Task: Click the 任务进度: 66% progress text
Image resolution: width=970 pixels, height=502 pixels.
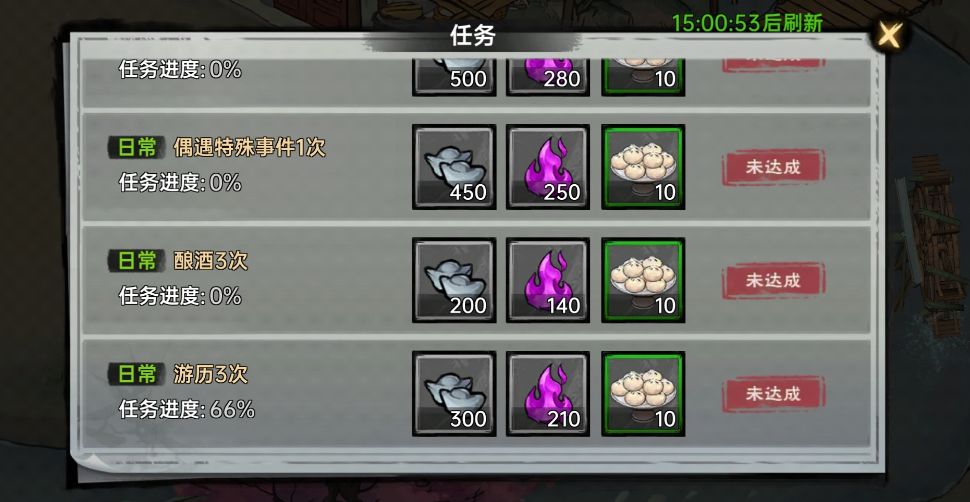Action: coord(187,409)
